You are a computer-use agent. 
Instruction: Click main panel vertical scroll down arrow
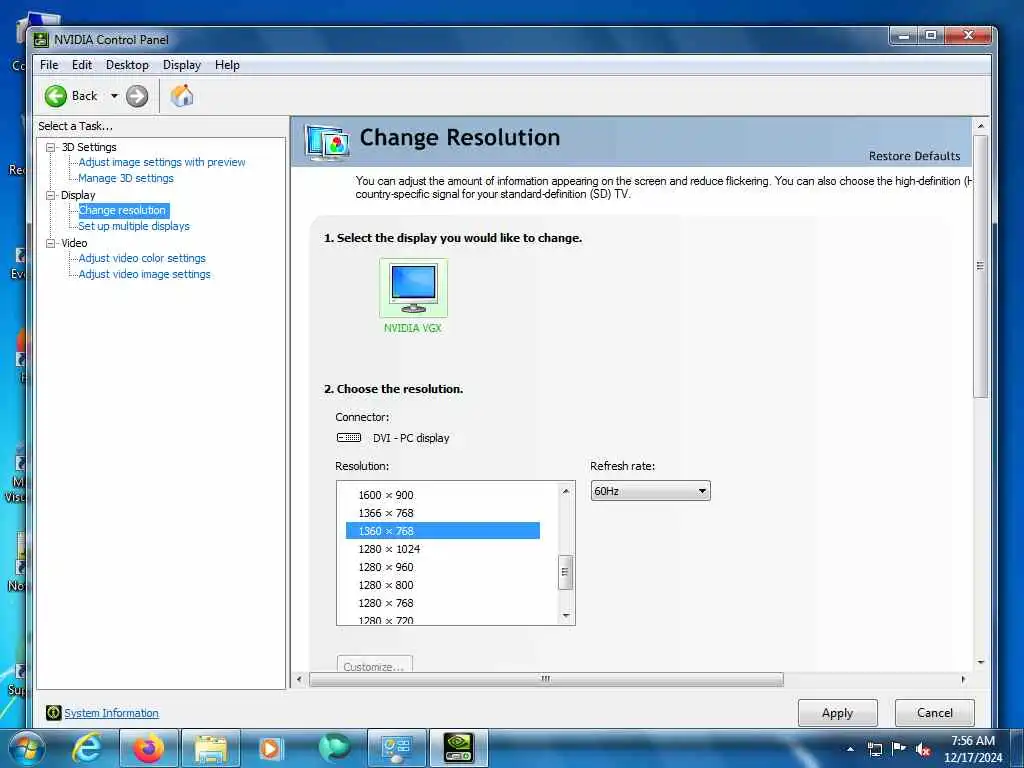(x=980, y=662)
